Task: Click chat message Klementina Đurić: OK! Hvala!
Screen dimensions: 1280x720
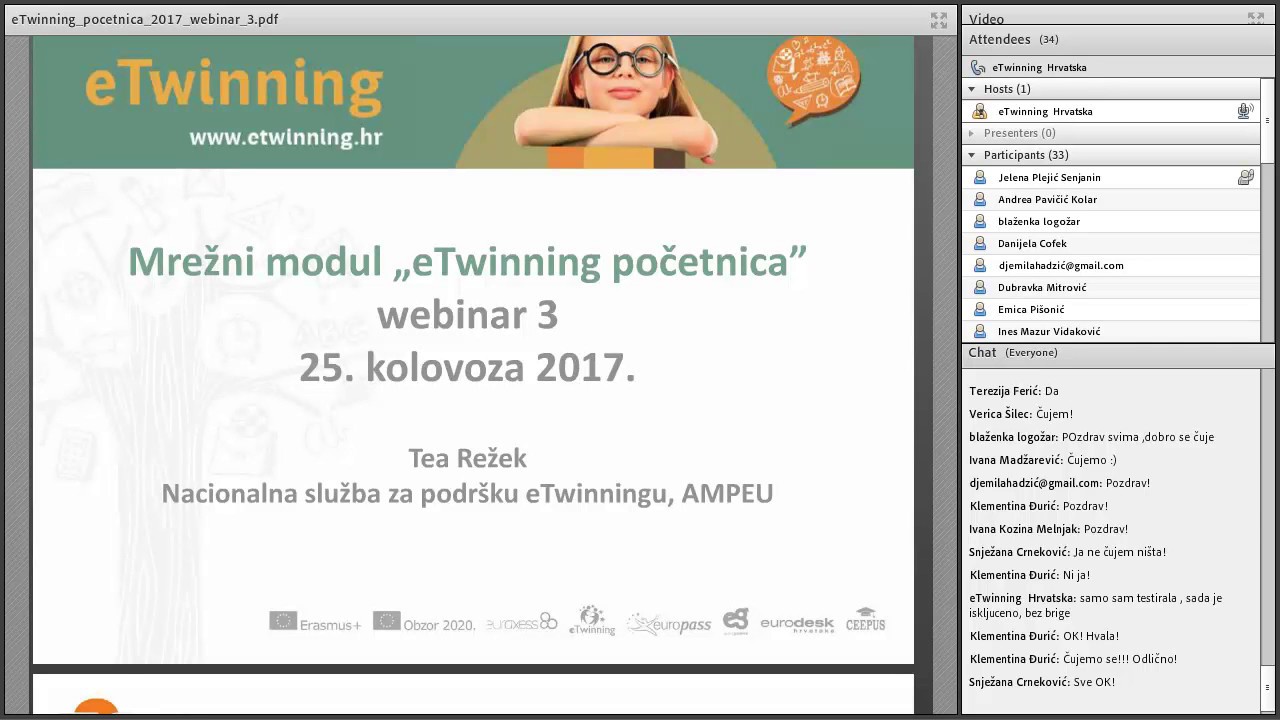Action: pos(1044,636)
